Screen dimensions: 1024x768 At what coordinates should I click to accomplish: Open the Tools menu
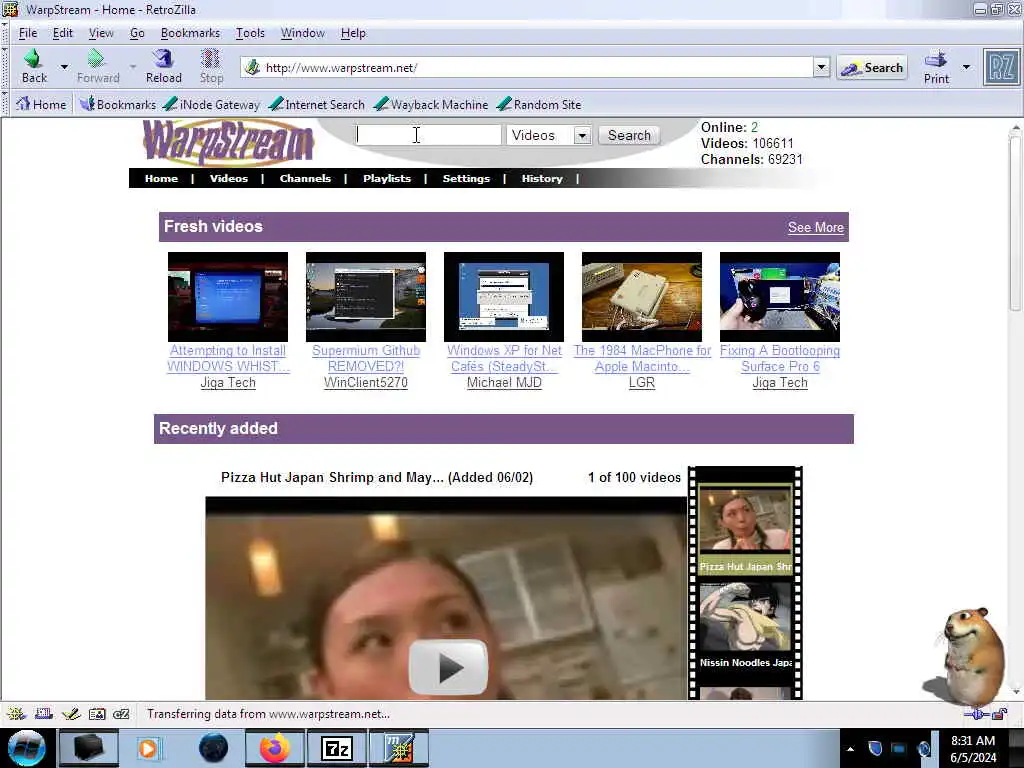click(x=250, y=33)
